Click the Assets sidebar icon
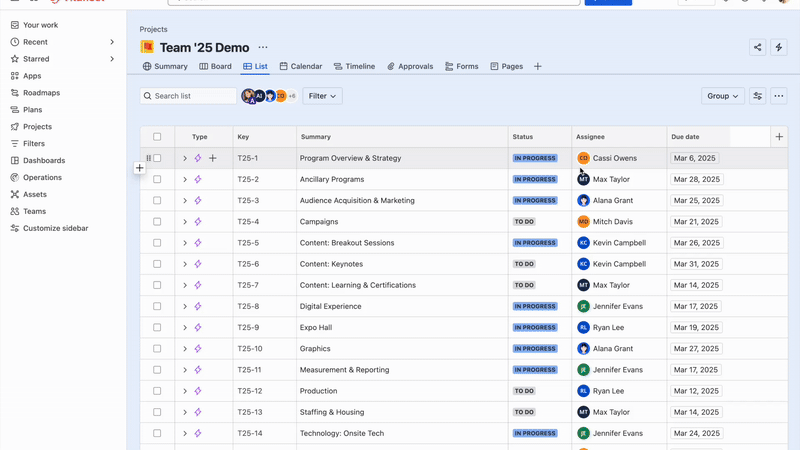This screenshot has height=450, width=800. click(x=15, y=194)
